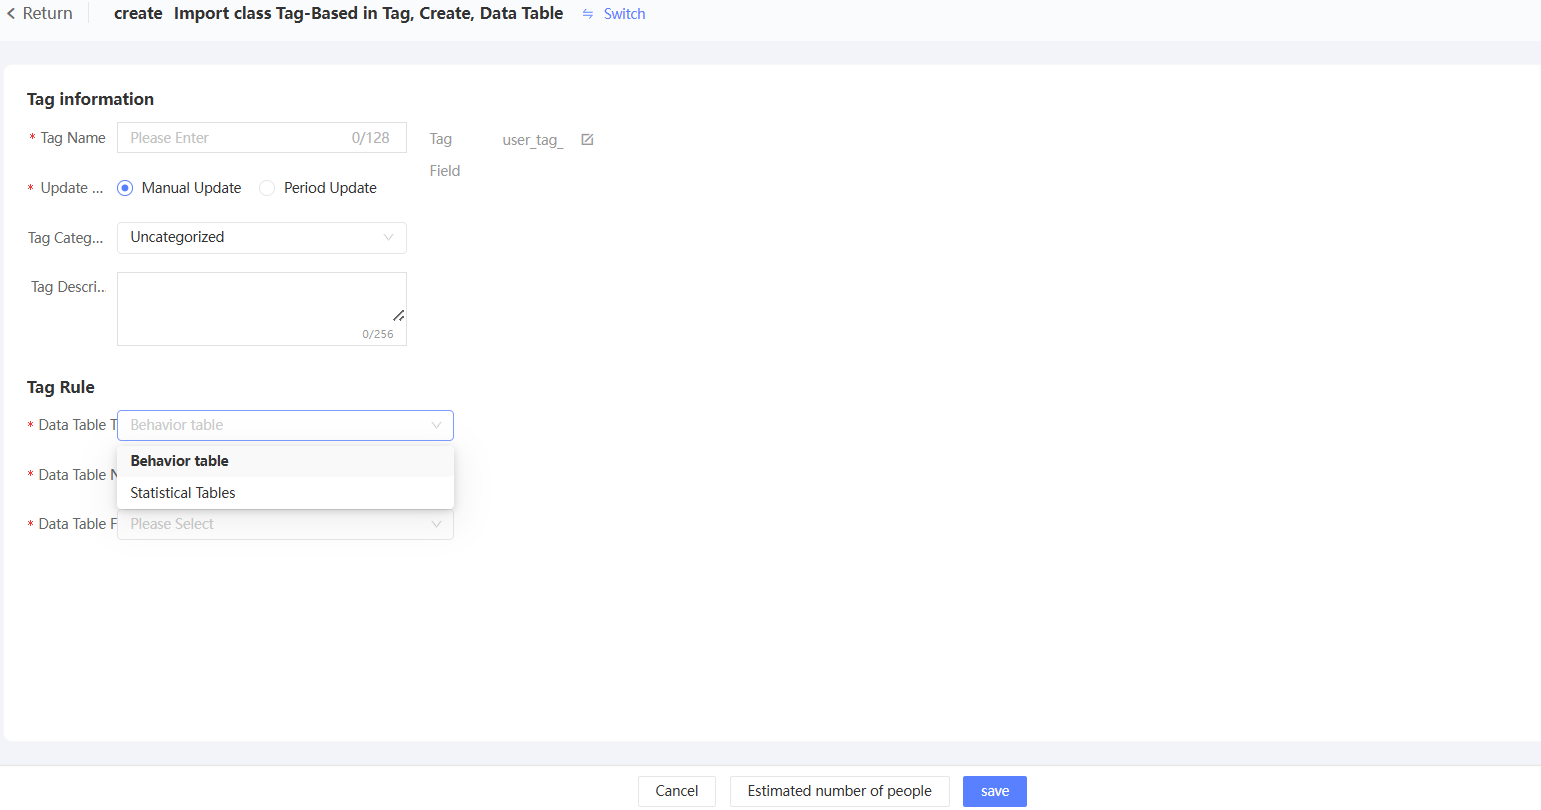Click the resize handle in Tag Description box

pos(399,315)
